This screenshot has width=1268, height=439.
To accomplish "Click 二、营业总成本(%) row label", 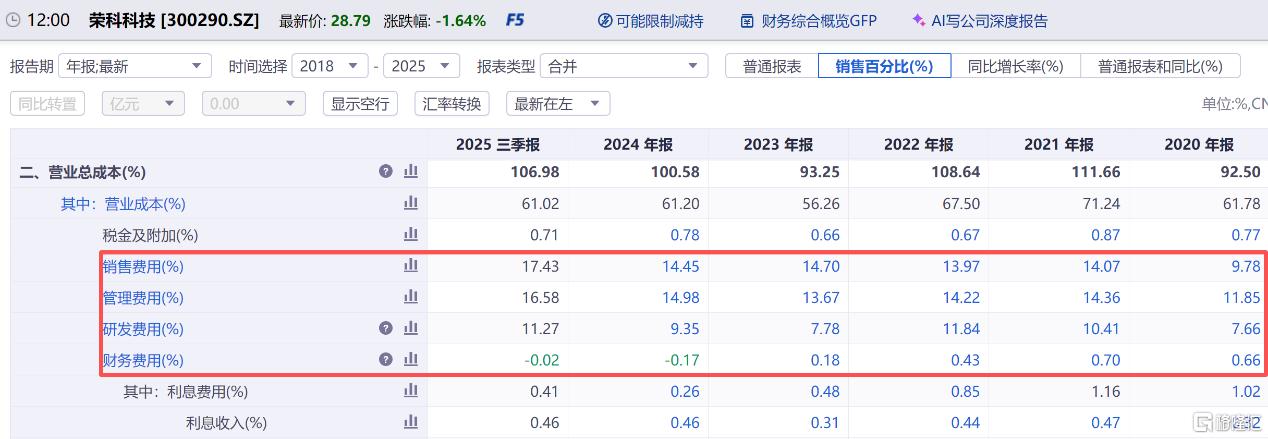I will tap(83, 172).
